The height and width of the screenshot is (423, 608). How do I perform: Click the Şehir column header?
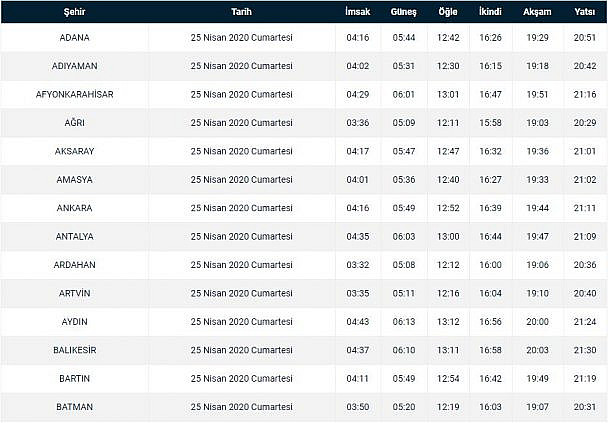[x=74, y=11]
